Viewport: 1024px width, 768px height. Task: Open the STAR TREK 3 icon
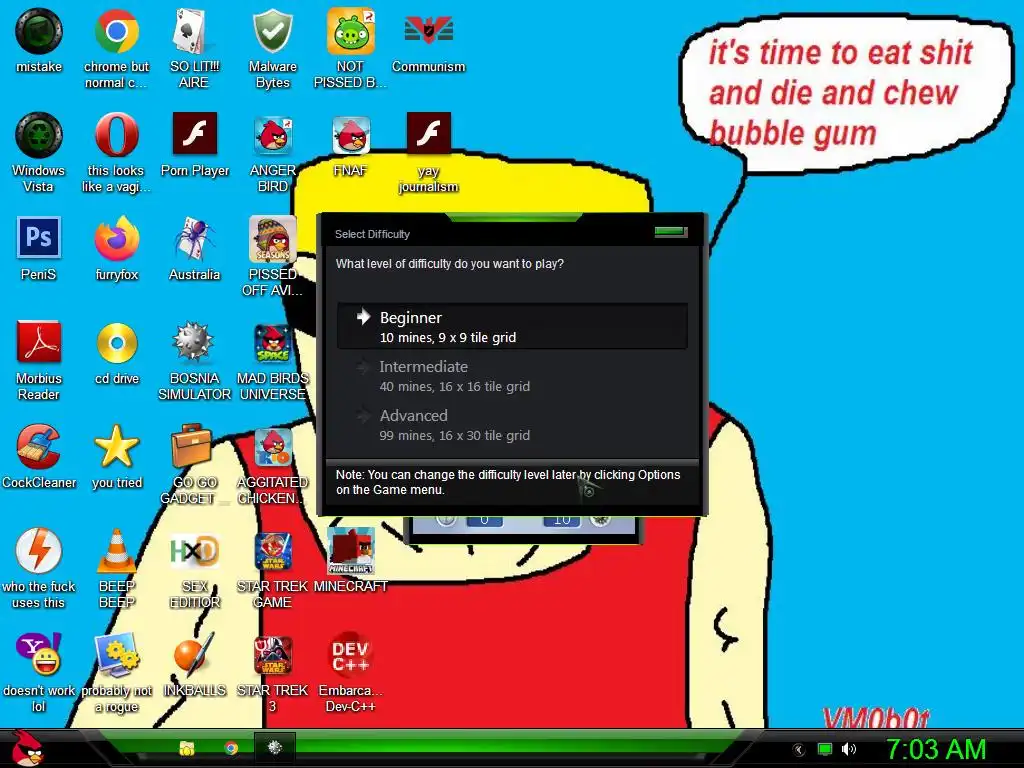(272, 655)
